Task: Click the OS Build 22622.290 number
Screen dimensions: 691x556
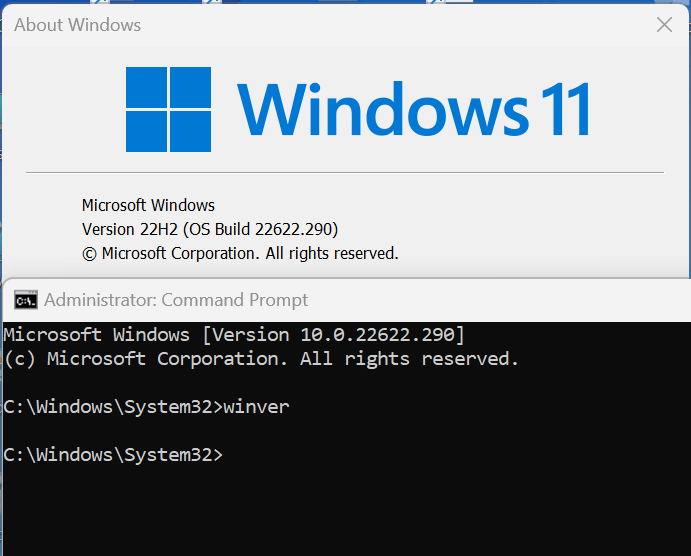Action: tap(261, 230)
